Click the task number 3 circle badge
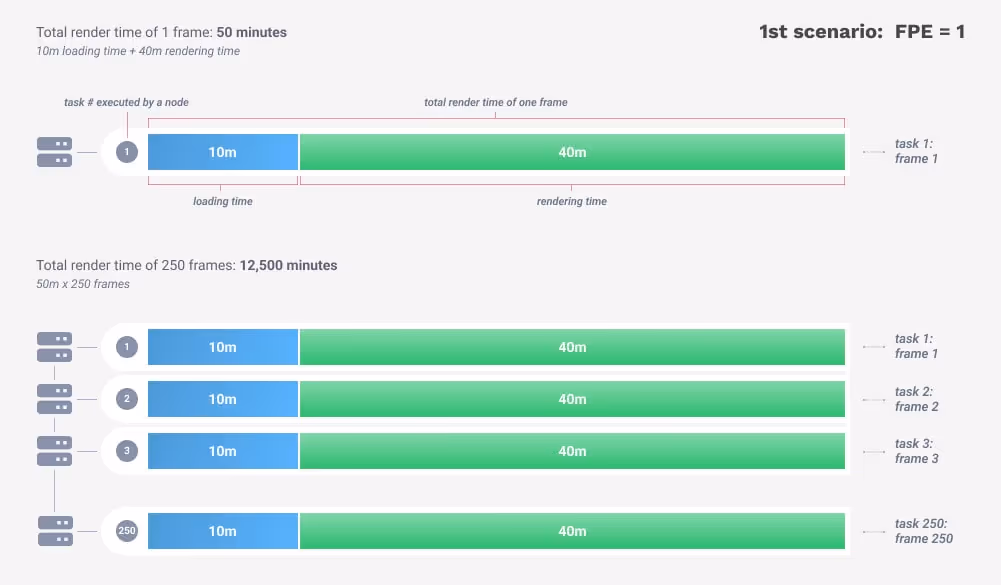The image size is (1001, 585). pos(127,451)
